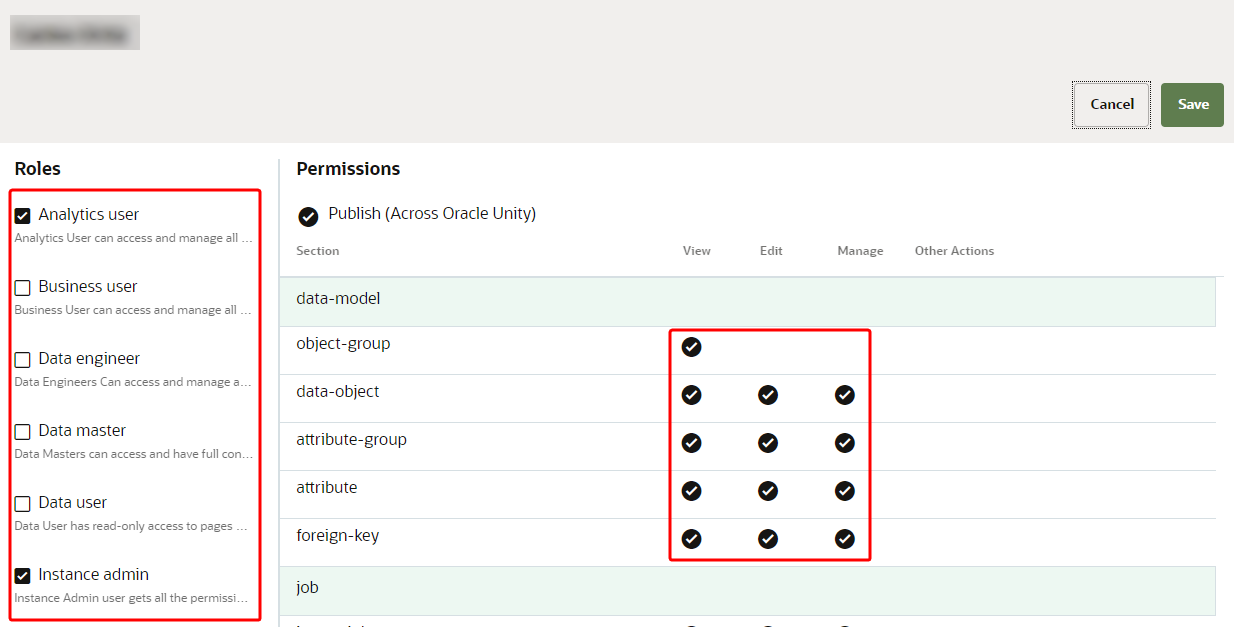Screen dimensions: 1234x627
Task: Select the data-model section header
Action: (747, 302)
